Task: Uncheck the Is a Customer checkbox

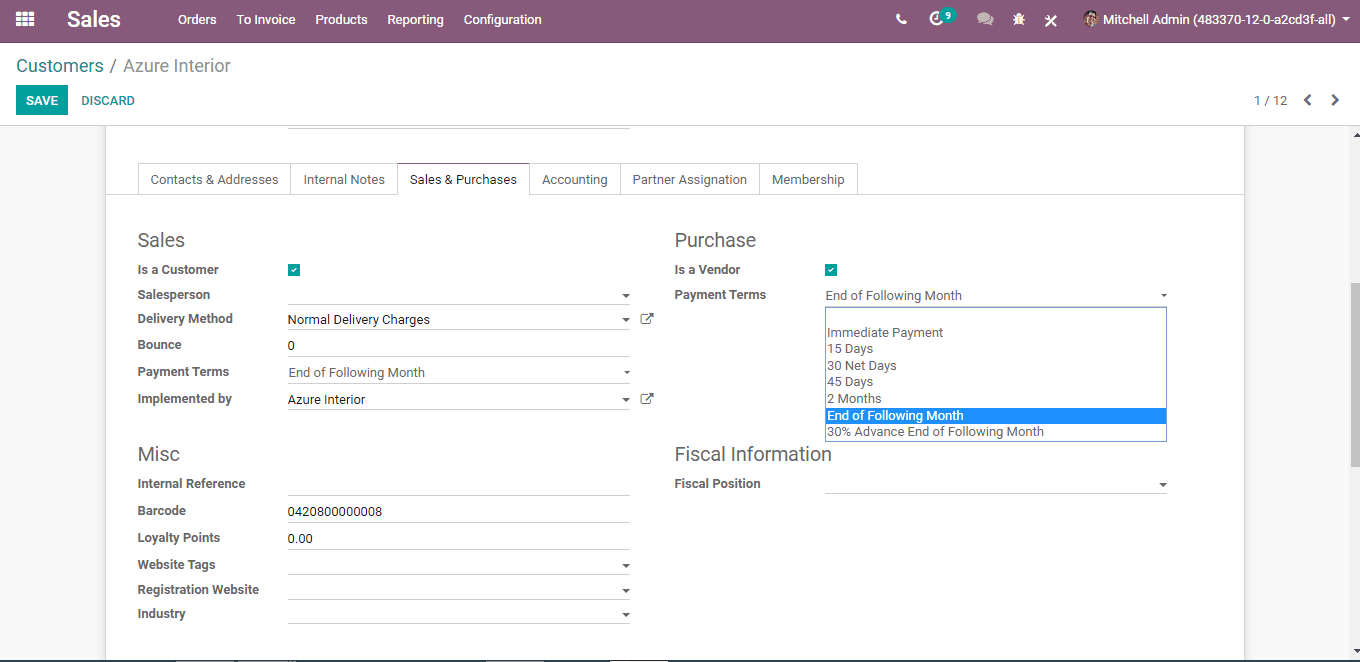Action: (x=294, y=270)
